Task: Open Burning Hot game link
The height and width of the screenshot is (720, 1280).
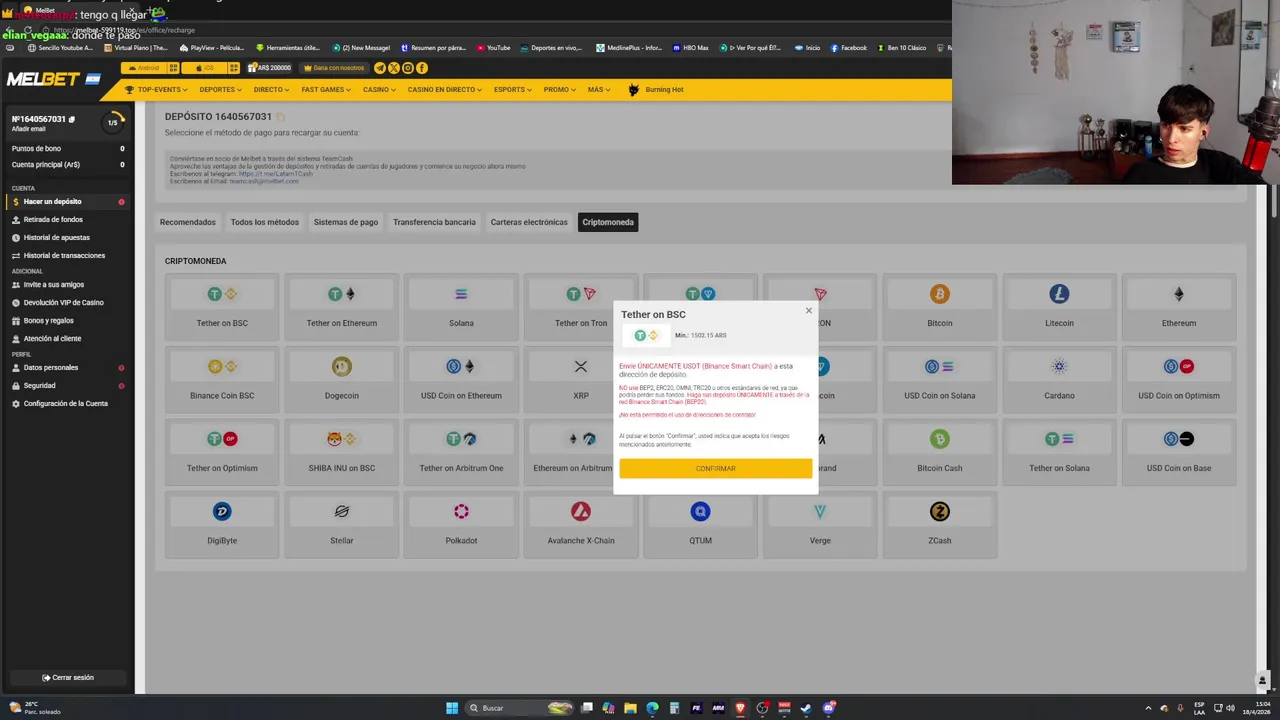Action: pyautogui.click(x=656, y=90)
